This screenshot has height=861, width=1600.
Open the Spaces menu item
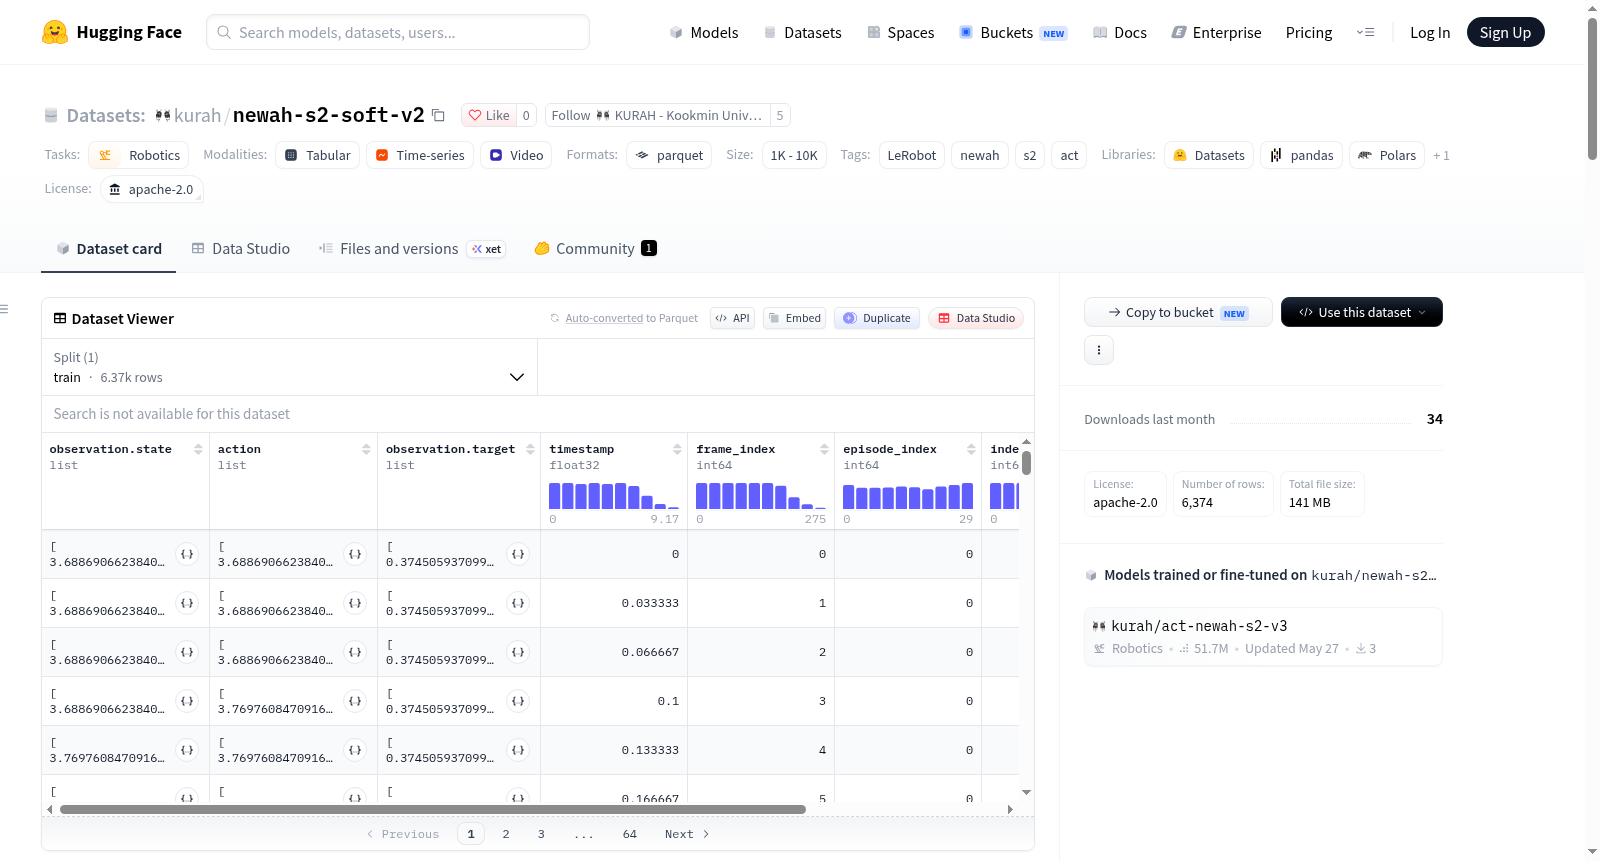(901, 32)
